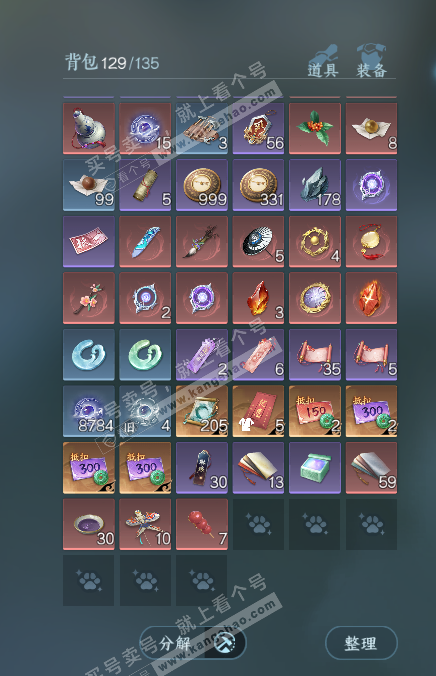
Task: Select the holly berry sprig item
Action: tap(315, 128)
